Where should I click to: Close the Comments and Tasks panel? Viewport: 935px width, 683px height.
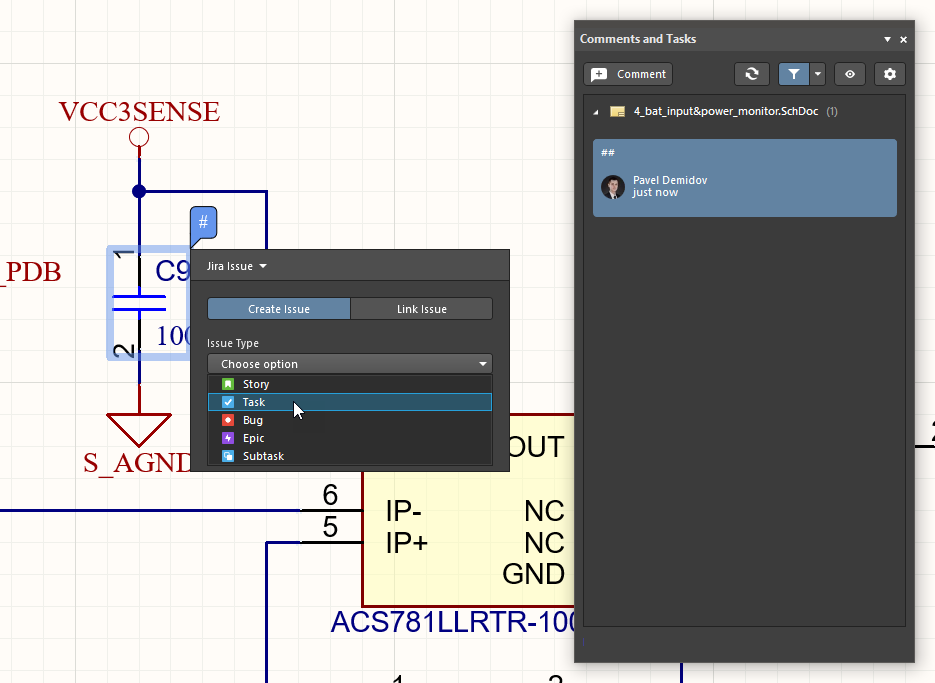pyautogui.click(x=903, y=39)
